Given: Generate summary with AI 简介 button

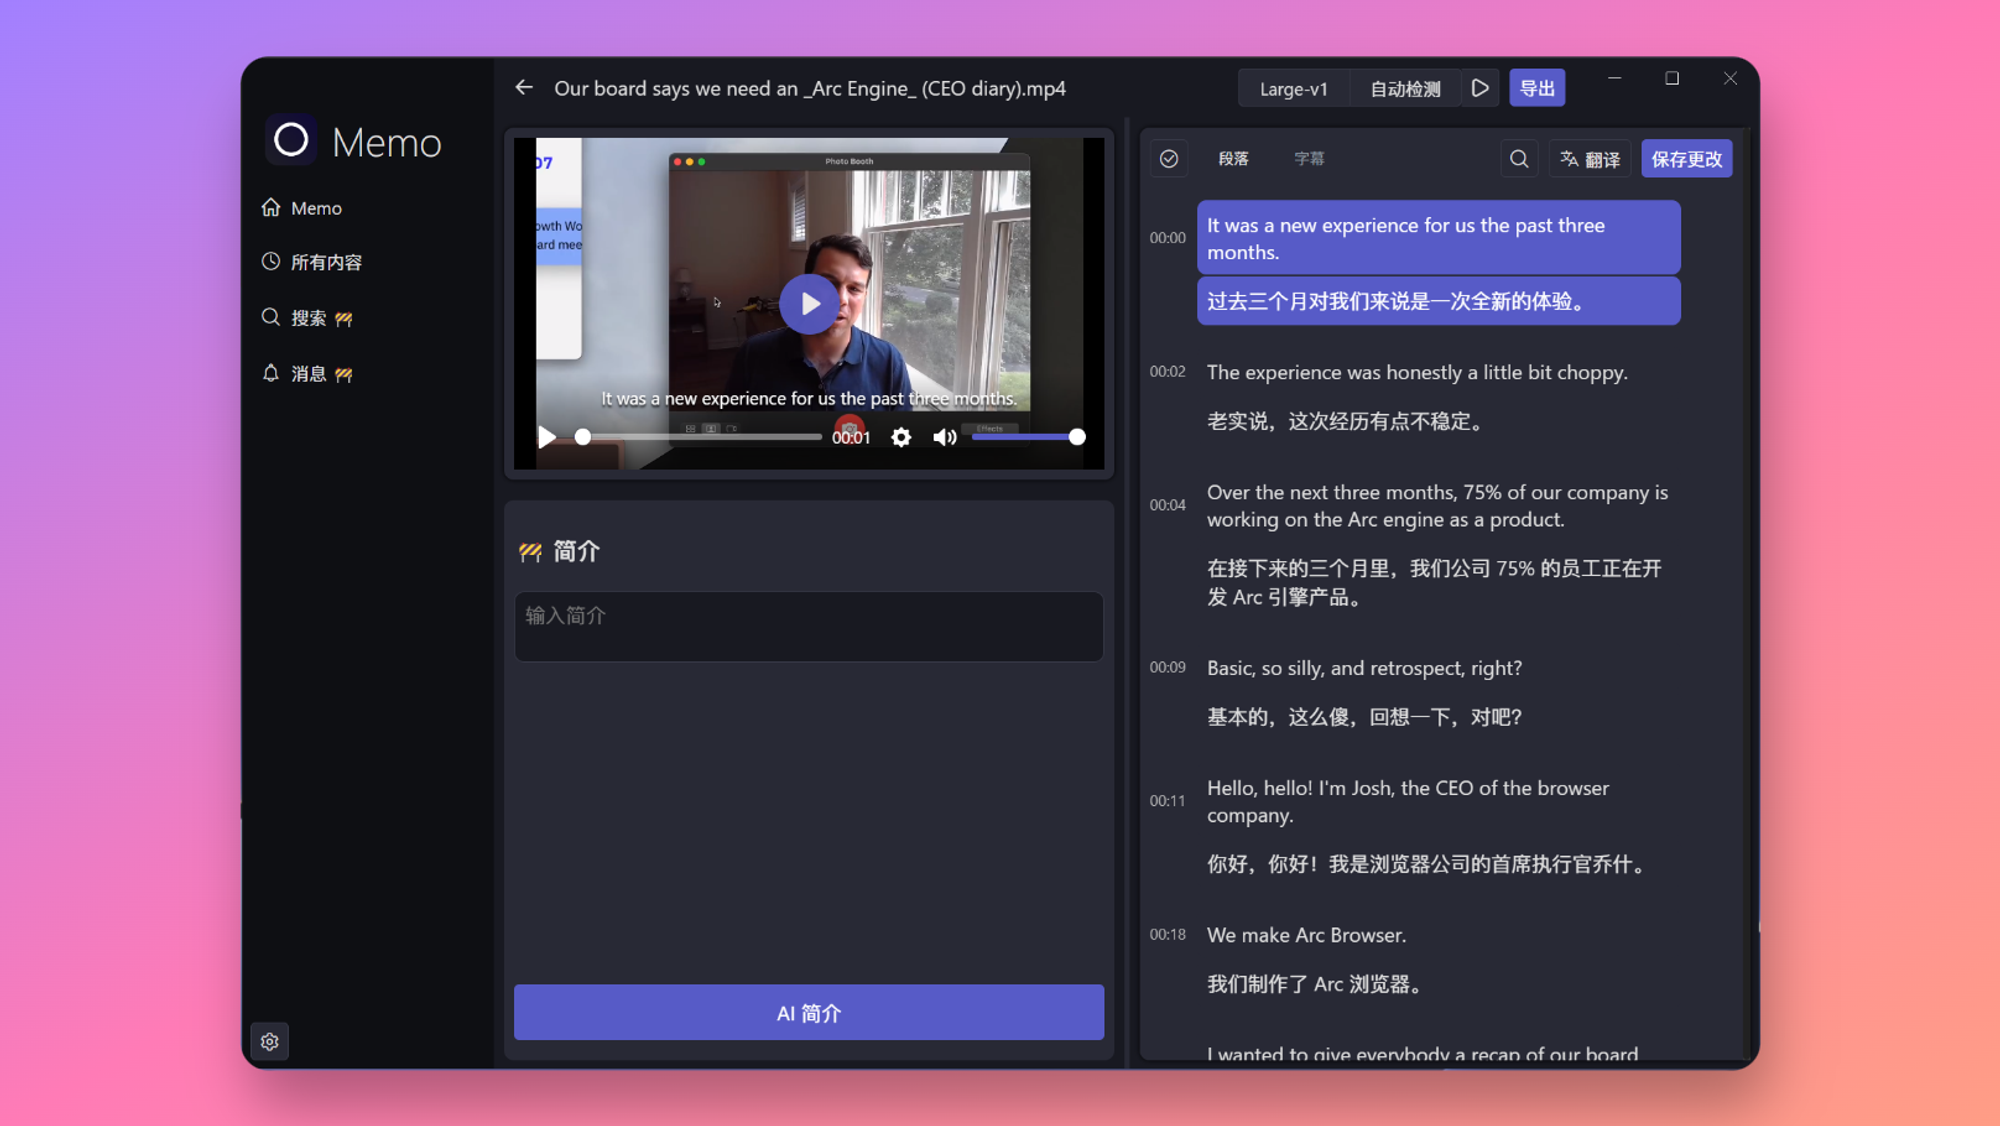Looking at the screenshot, I should pos(809,1012).
